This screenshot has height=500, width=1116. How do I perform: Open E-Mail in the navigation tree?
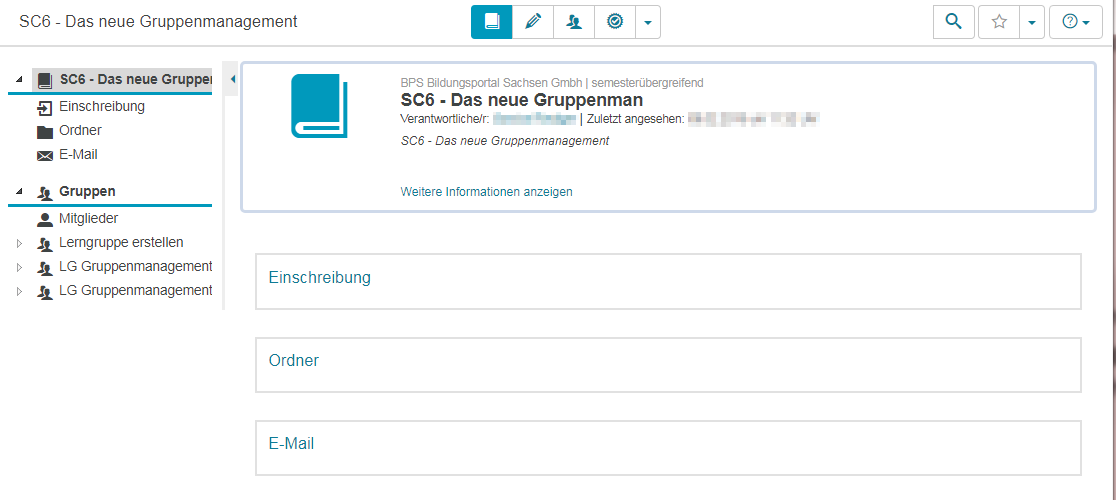tap(78, 154)
